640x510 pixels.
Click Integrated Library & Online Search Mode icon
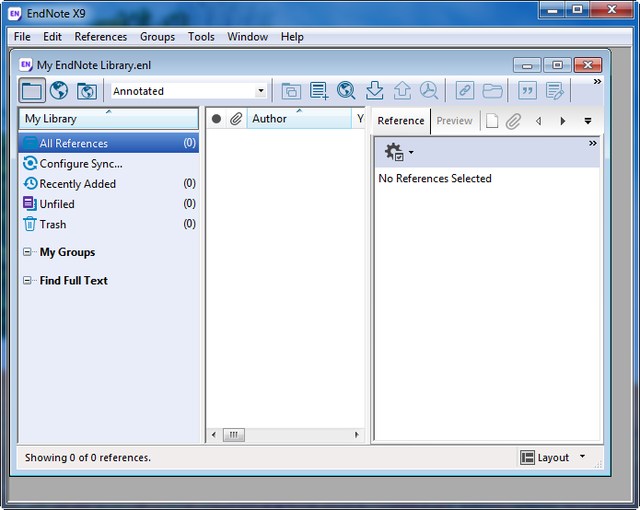tap(87, 91)
